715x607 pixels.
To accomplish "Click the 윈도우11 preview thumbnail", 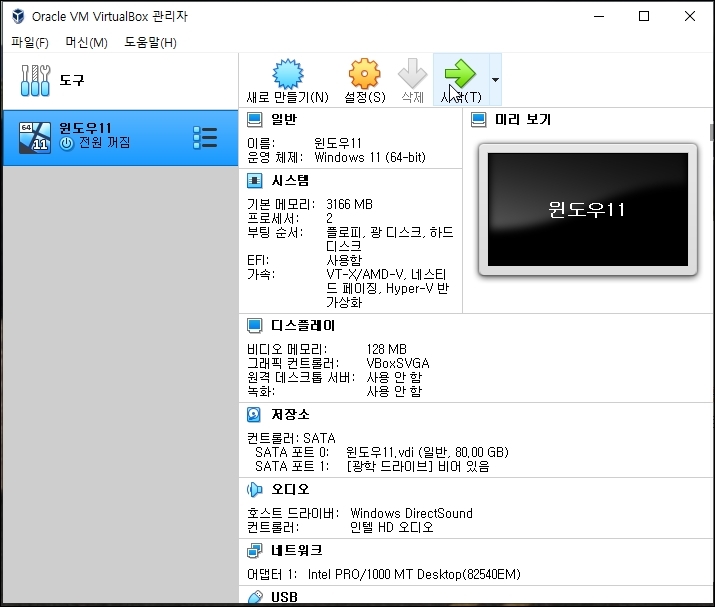I will [588, 210].
